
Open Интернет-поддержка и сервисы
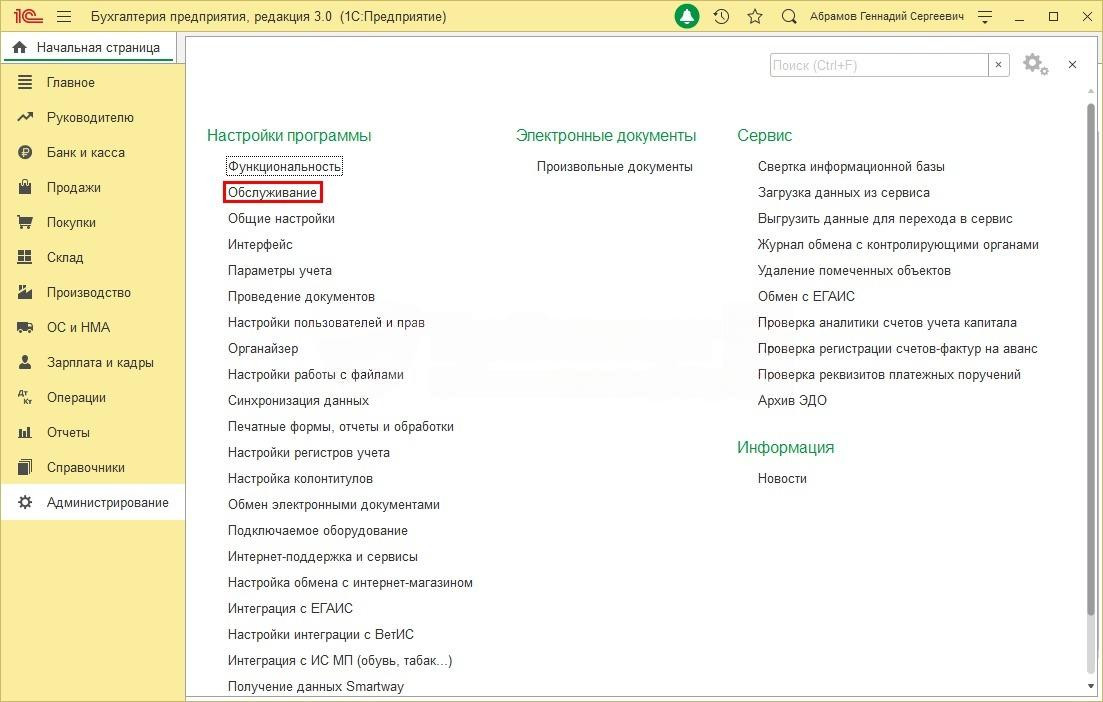point(323,557)
